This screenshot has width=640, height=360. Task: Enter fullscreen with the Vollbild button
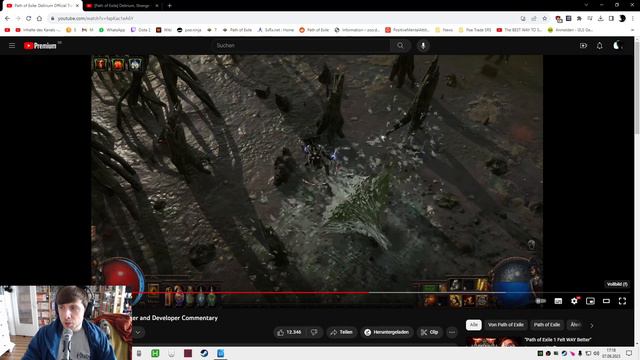point(622,301)
